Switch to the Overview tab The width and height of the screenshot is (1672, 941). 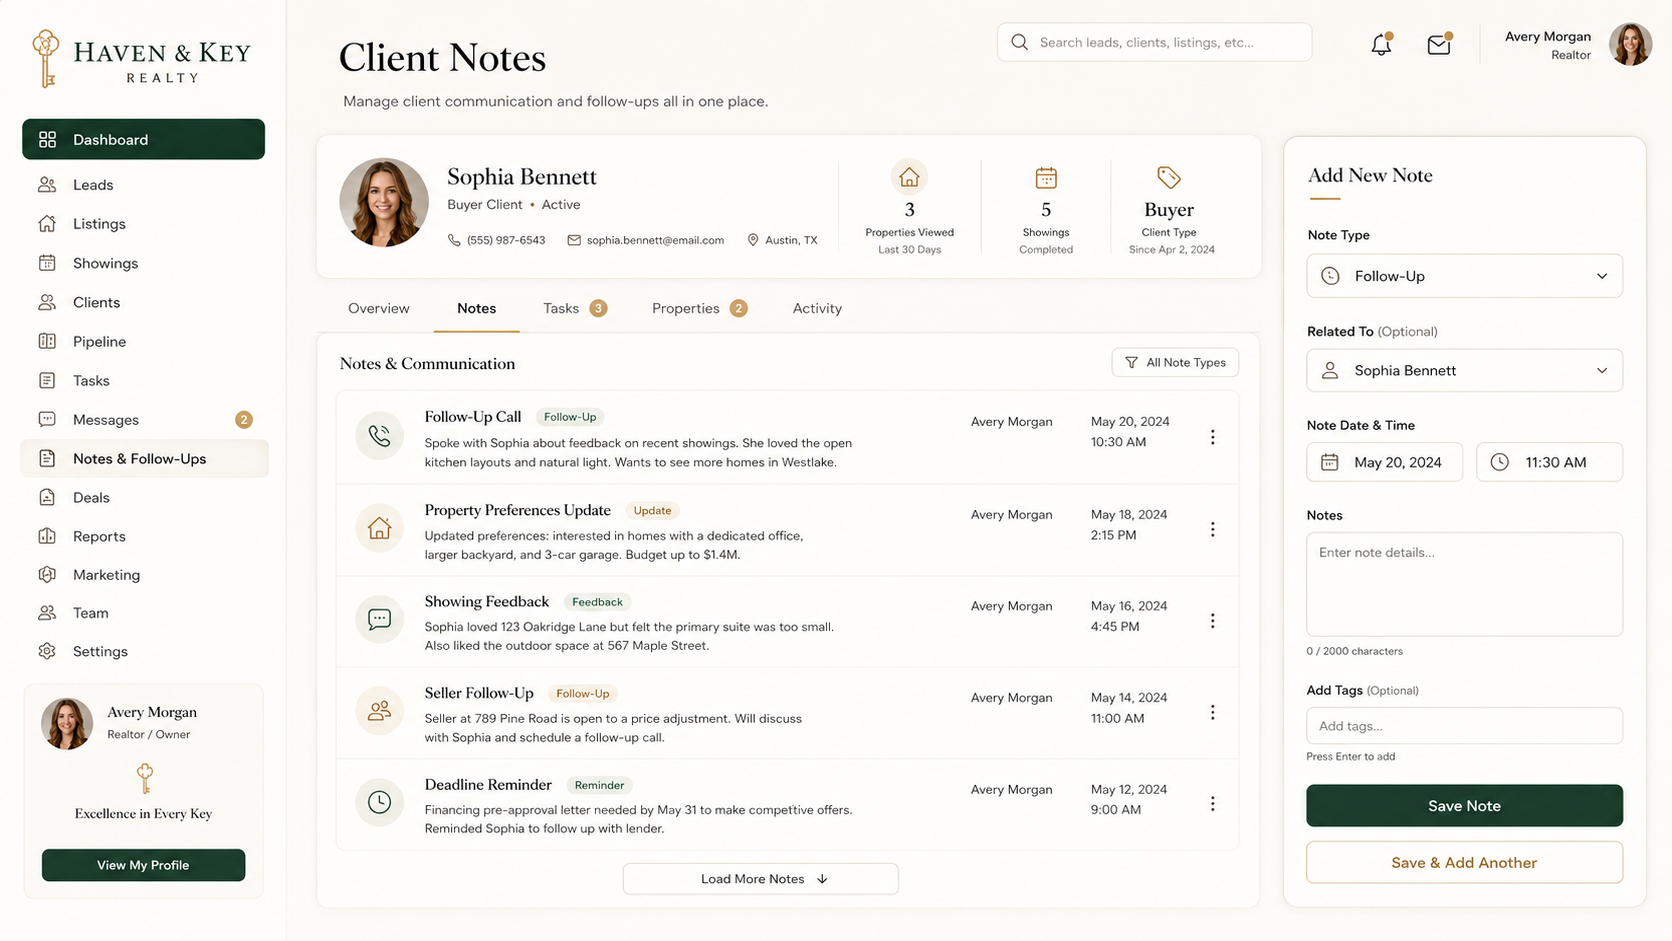379,308
